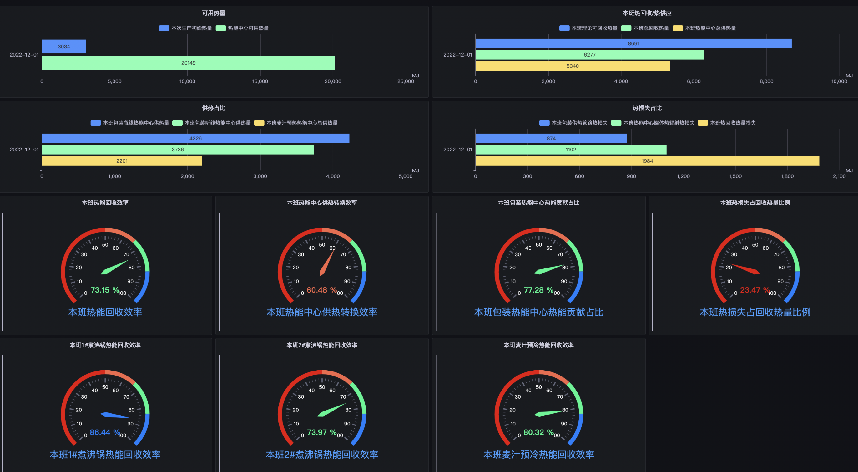Click the 73.97% 本班2#煮沸锅热能回收效率 gauge dial
This screenshot has height=472, width=858.
[x=322, y=411]
